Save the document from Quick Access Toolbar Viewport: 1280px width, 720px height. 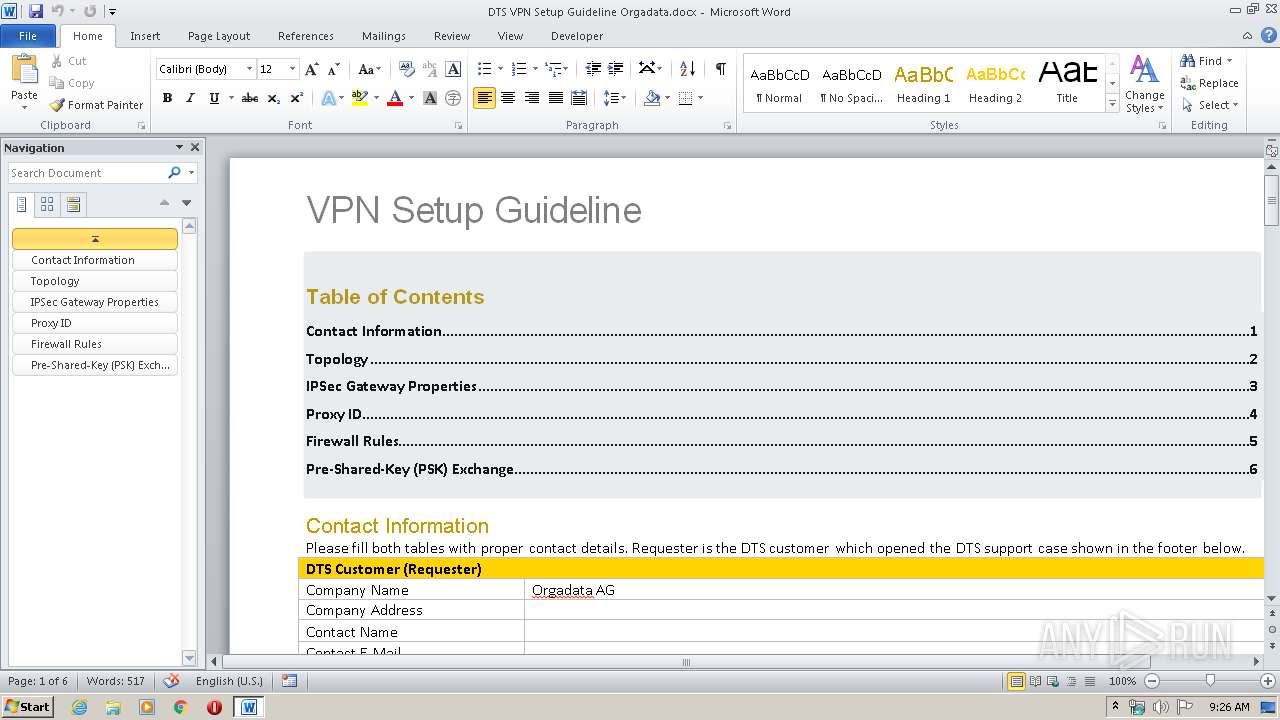tap(36, 11)
